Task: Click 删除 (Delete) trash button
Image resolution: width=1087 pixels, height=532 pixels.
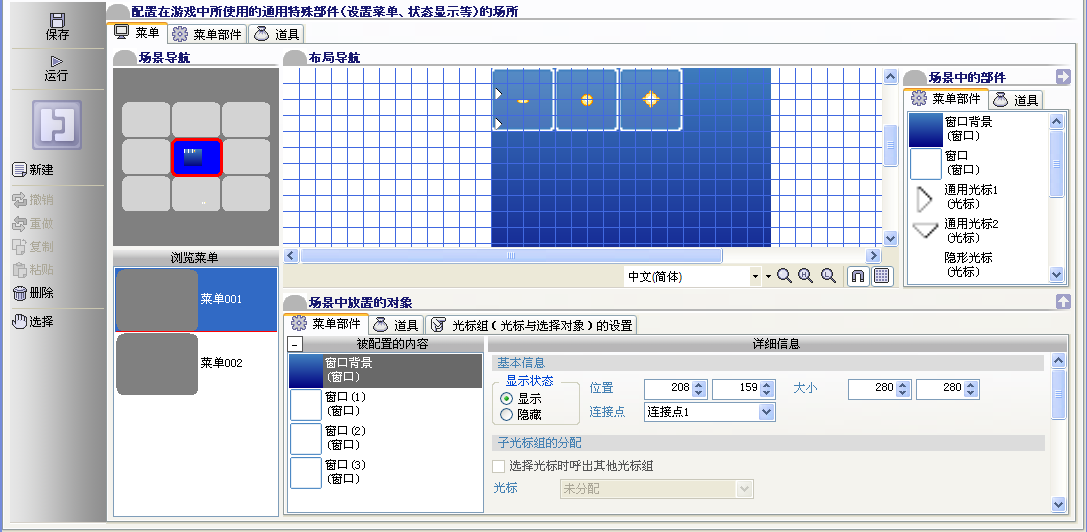Action: pos(33,293)
